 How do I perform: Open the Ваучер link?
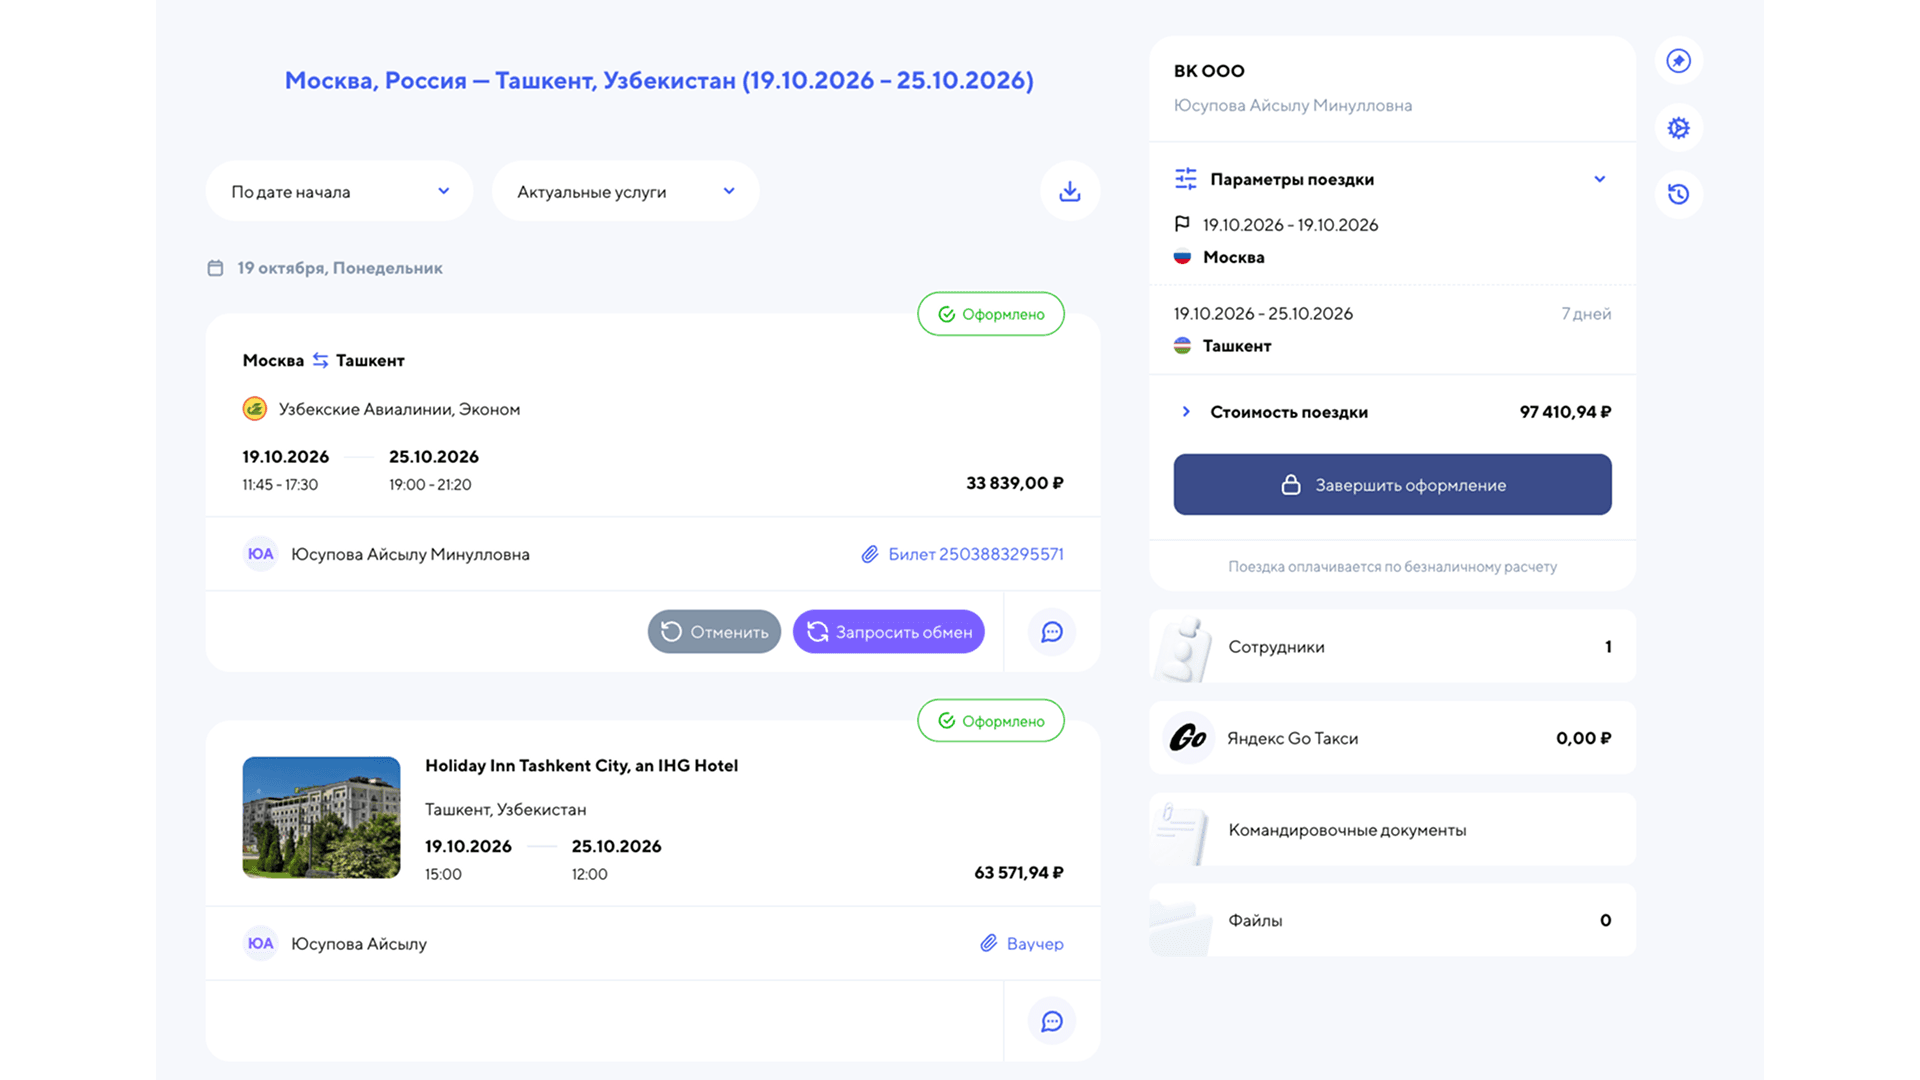pyautogui.click(x=1035, y=943)
